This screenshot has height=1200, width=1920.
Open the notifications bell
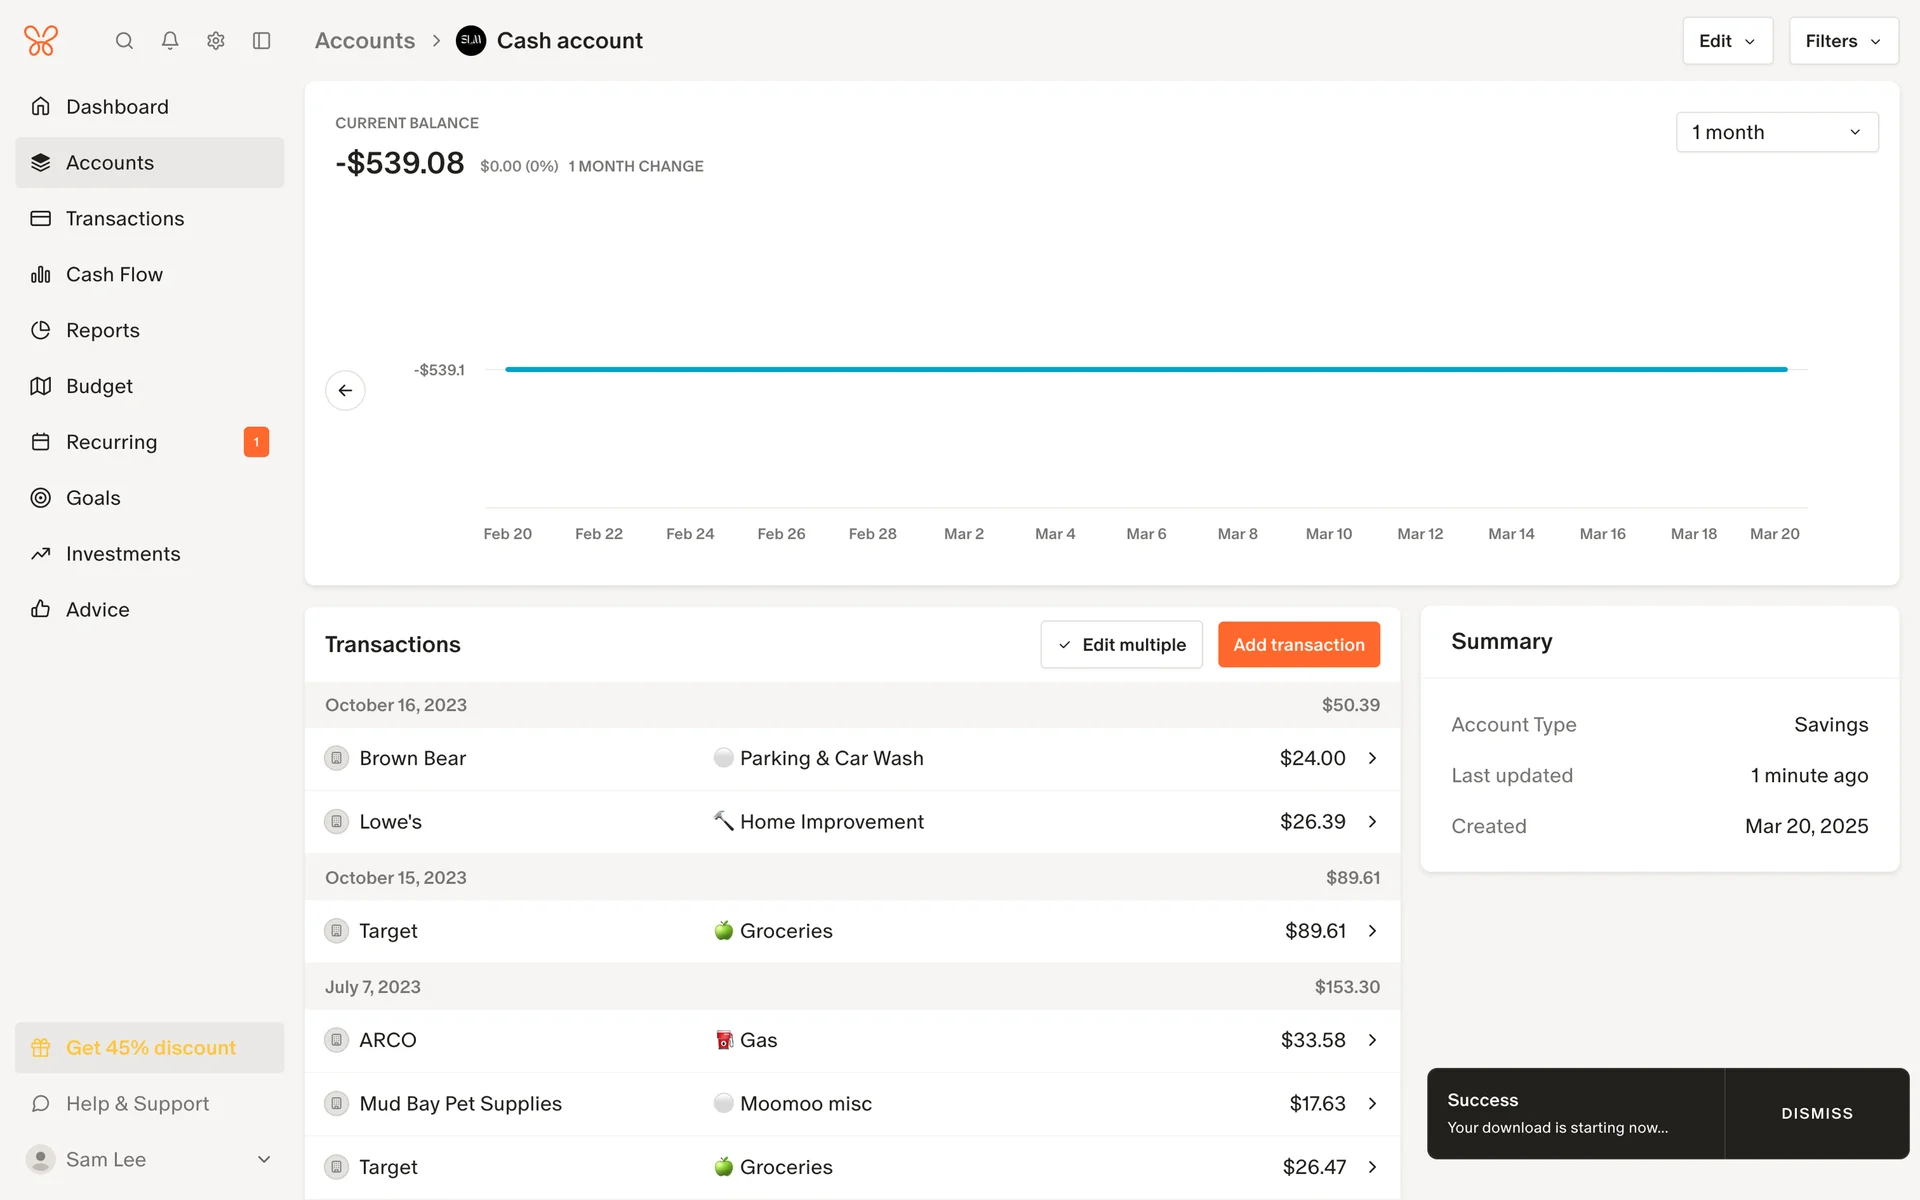[170, 41]
